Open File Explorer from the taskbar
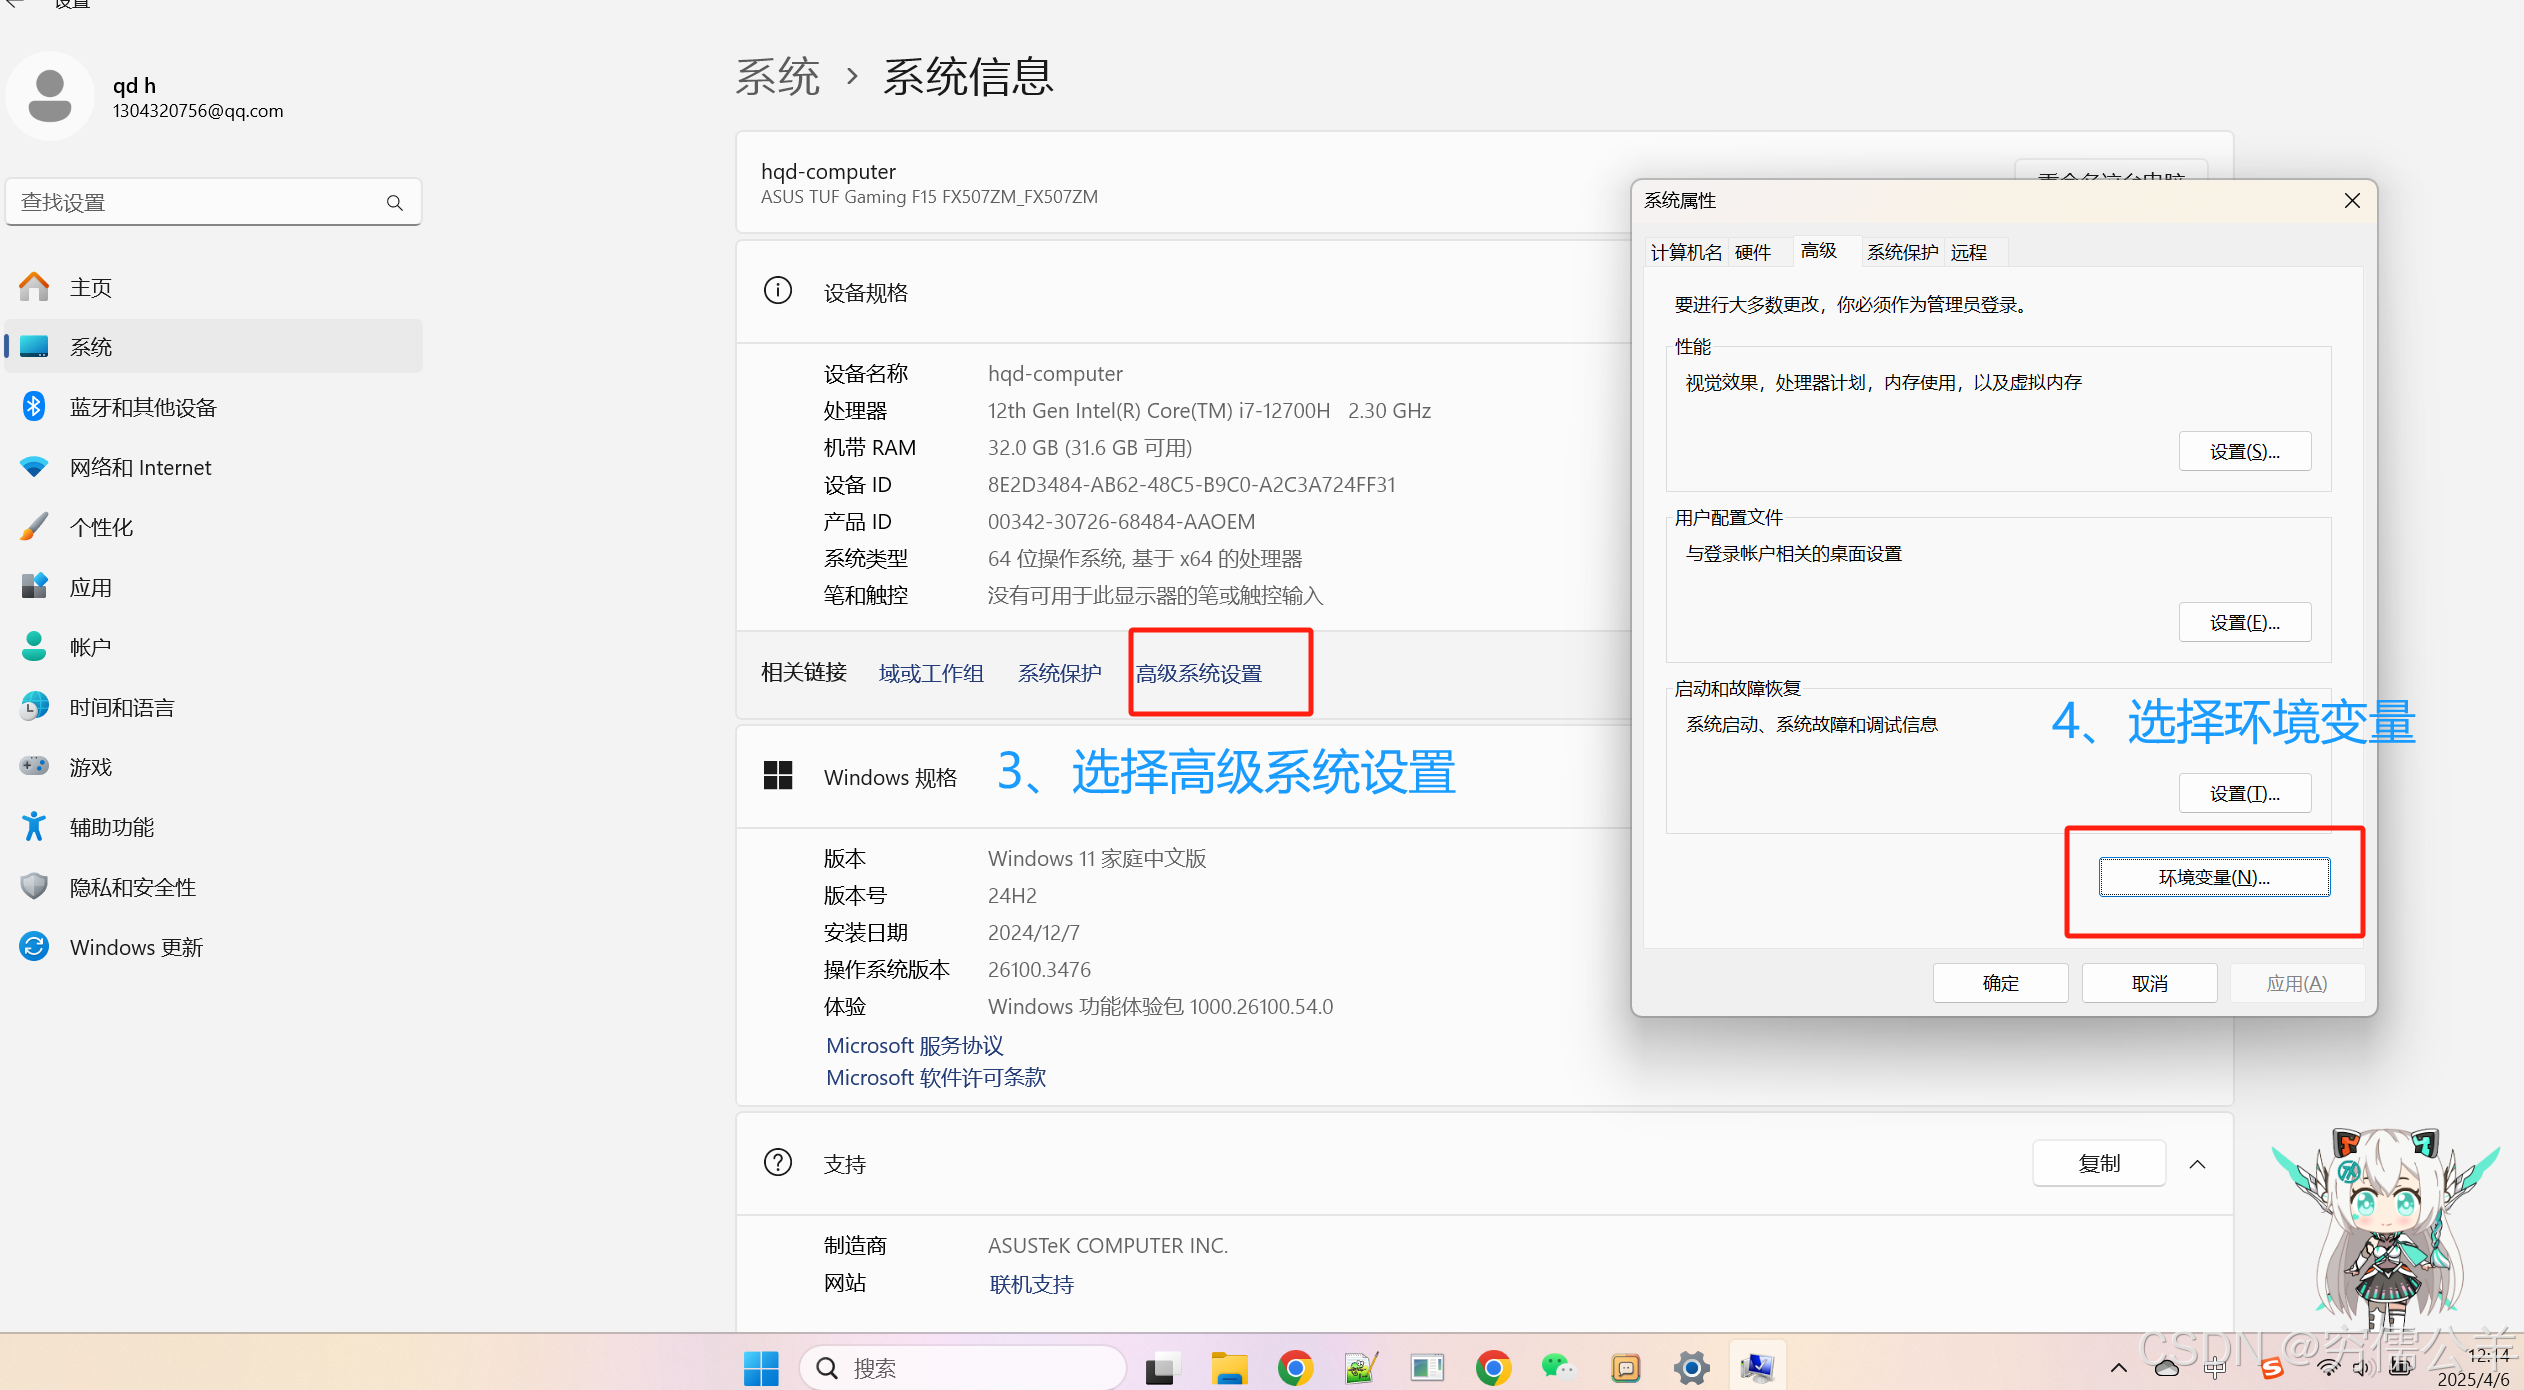Image resolution: width=2524 pixels, height=1390 pixels. coord(1228,1367)
